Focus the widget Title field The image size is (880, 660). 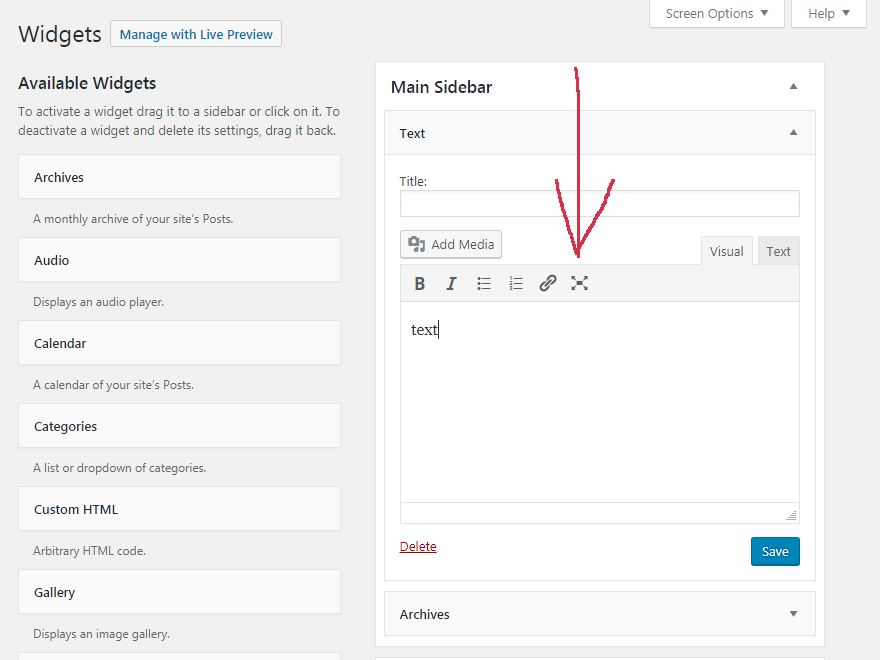click(599, 204)
